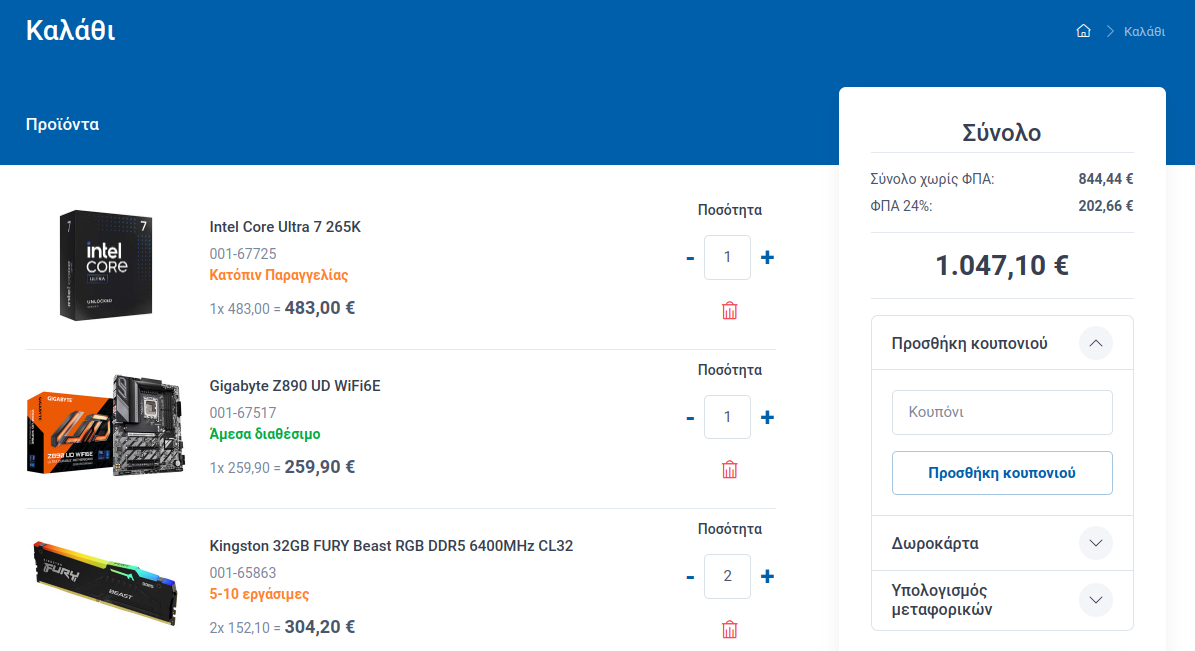This screenshot has width=1195, height=651.
Task: Click the Intel Core Ultra 7 quantity field
Action: pos(727,258)
